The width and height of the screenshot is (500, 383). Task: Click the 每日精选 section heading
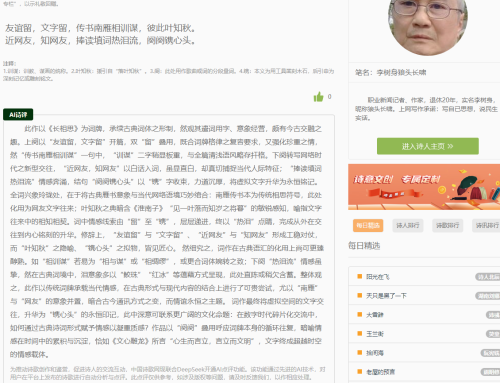tap(364, 246)
